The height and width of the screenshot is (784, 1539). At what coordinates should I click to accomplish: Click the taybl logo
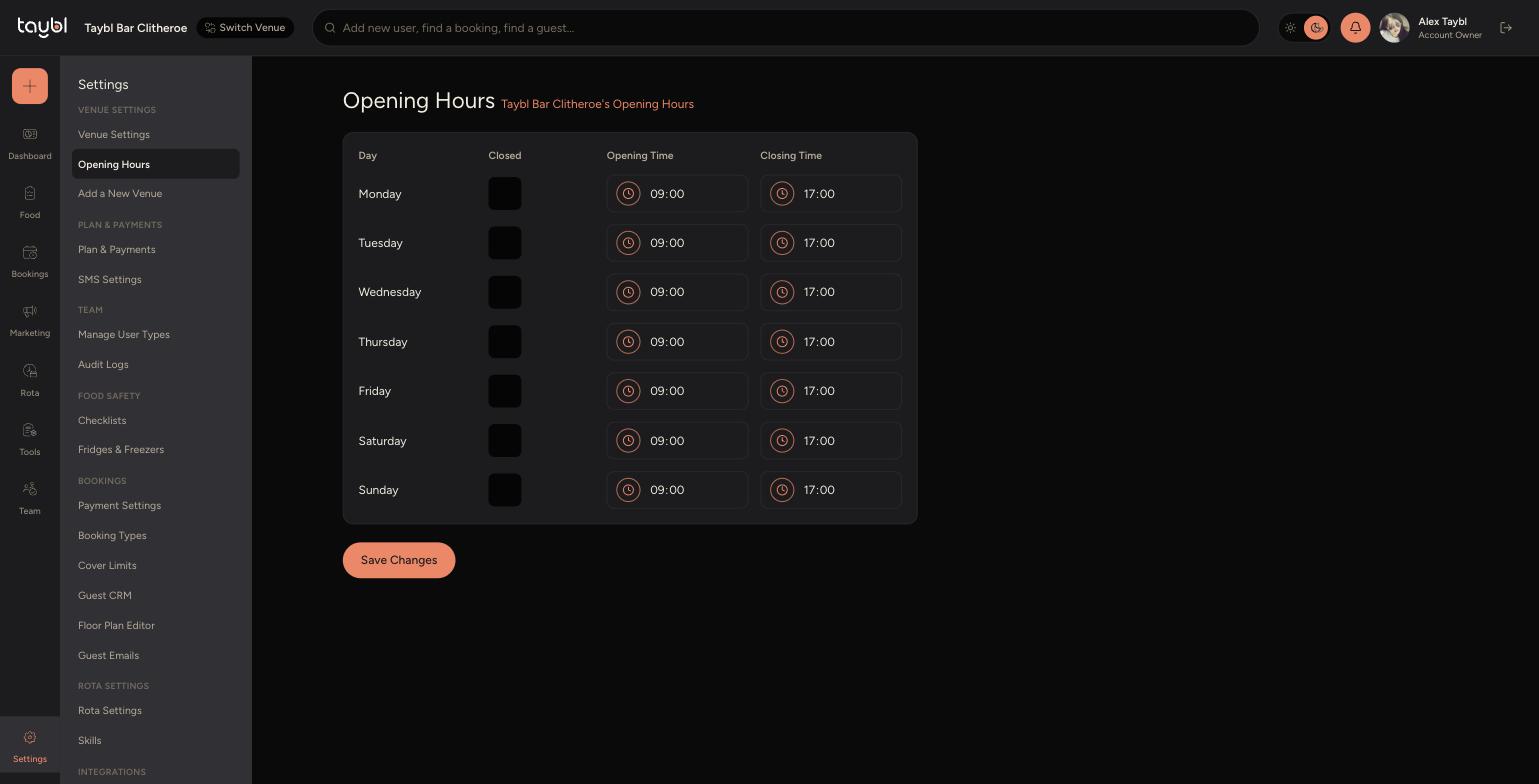pos(42,27)
